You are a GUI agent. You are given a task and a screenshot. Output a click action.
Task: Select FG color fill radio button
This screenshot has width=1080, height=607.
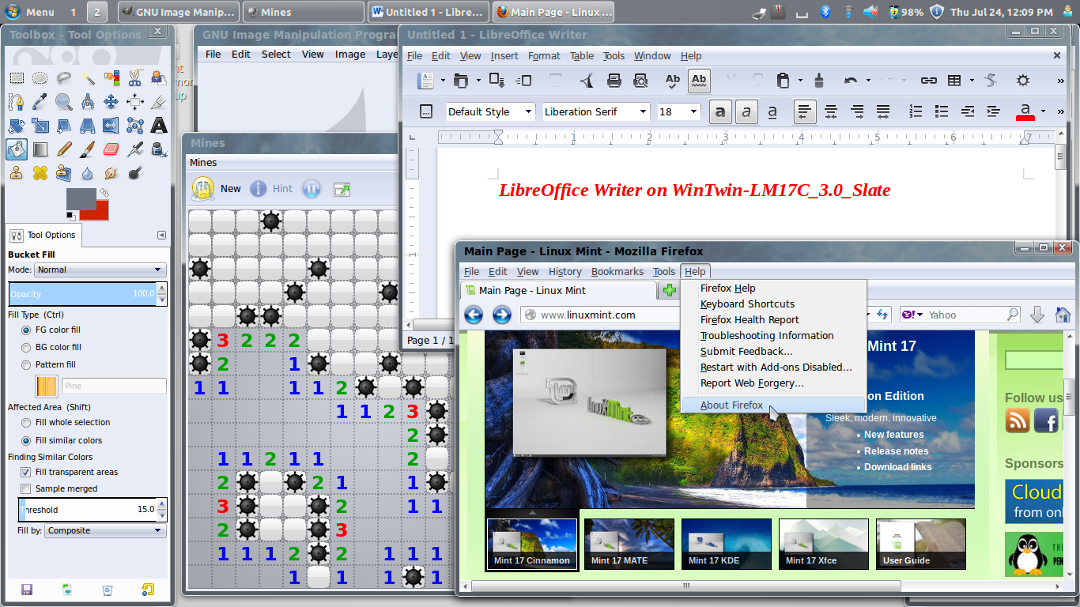coord(26,330)
